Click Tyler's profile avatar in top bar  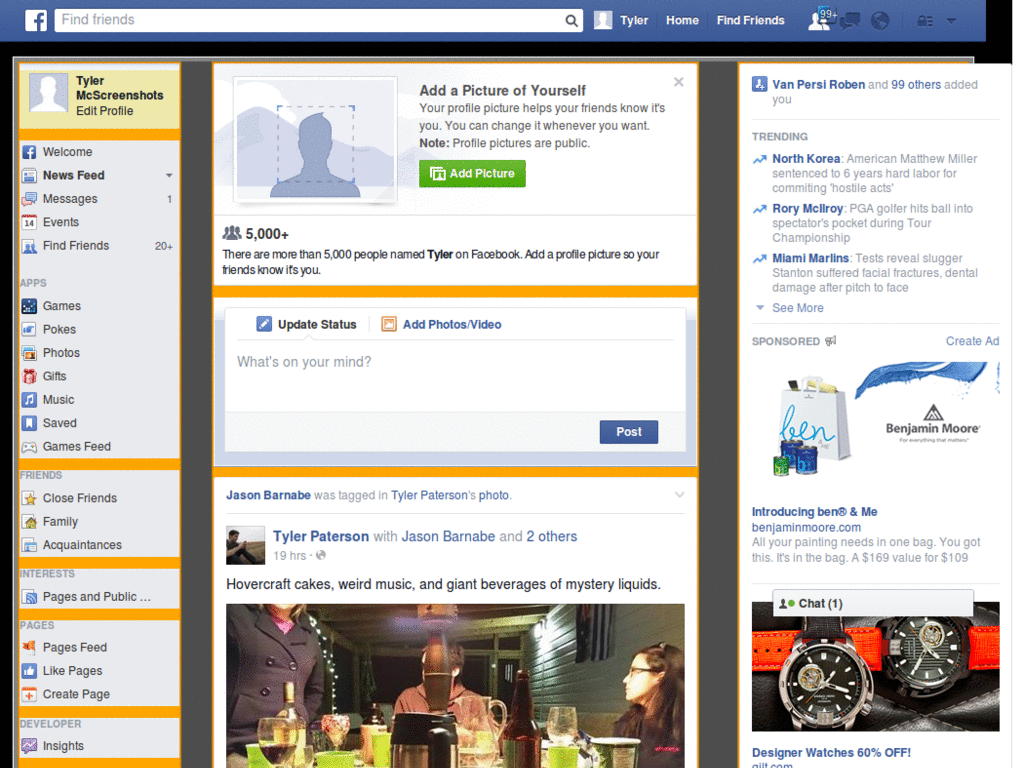pyautogui.click(x=603, y=20)
